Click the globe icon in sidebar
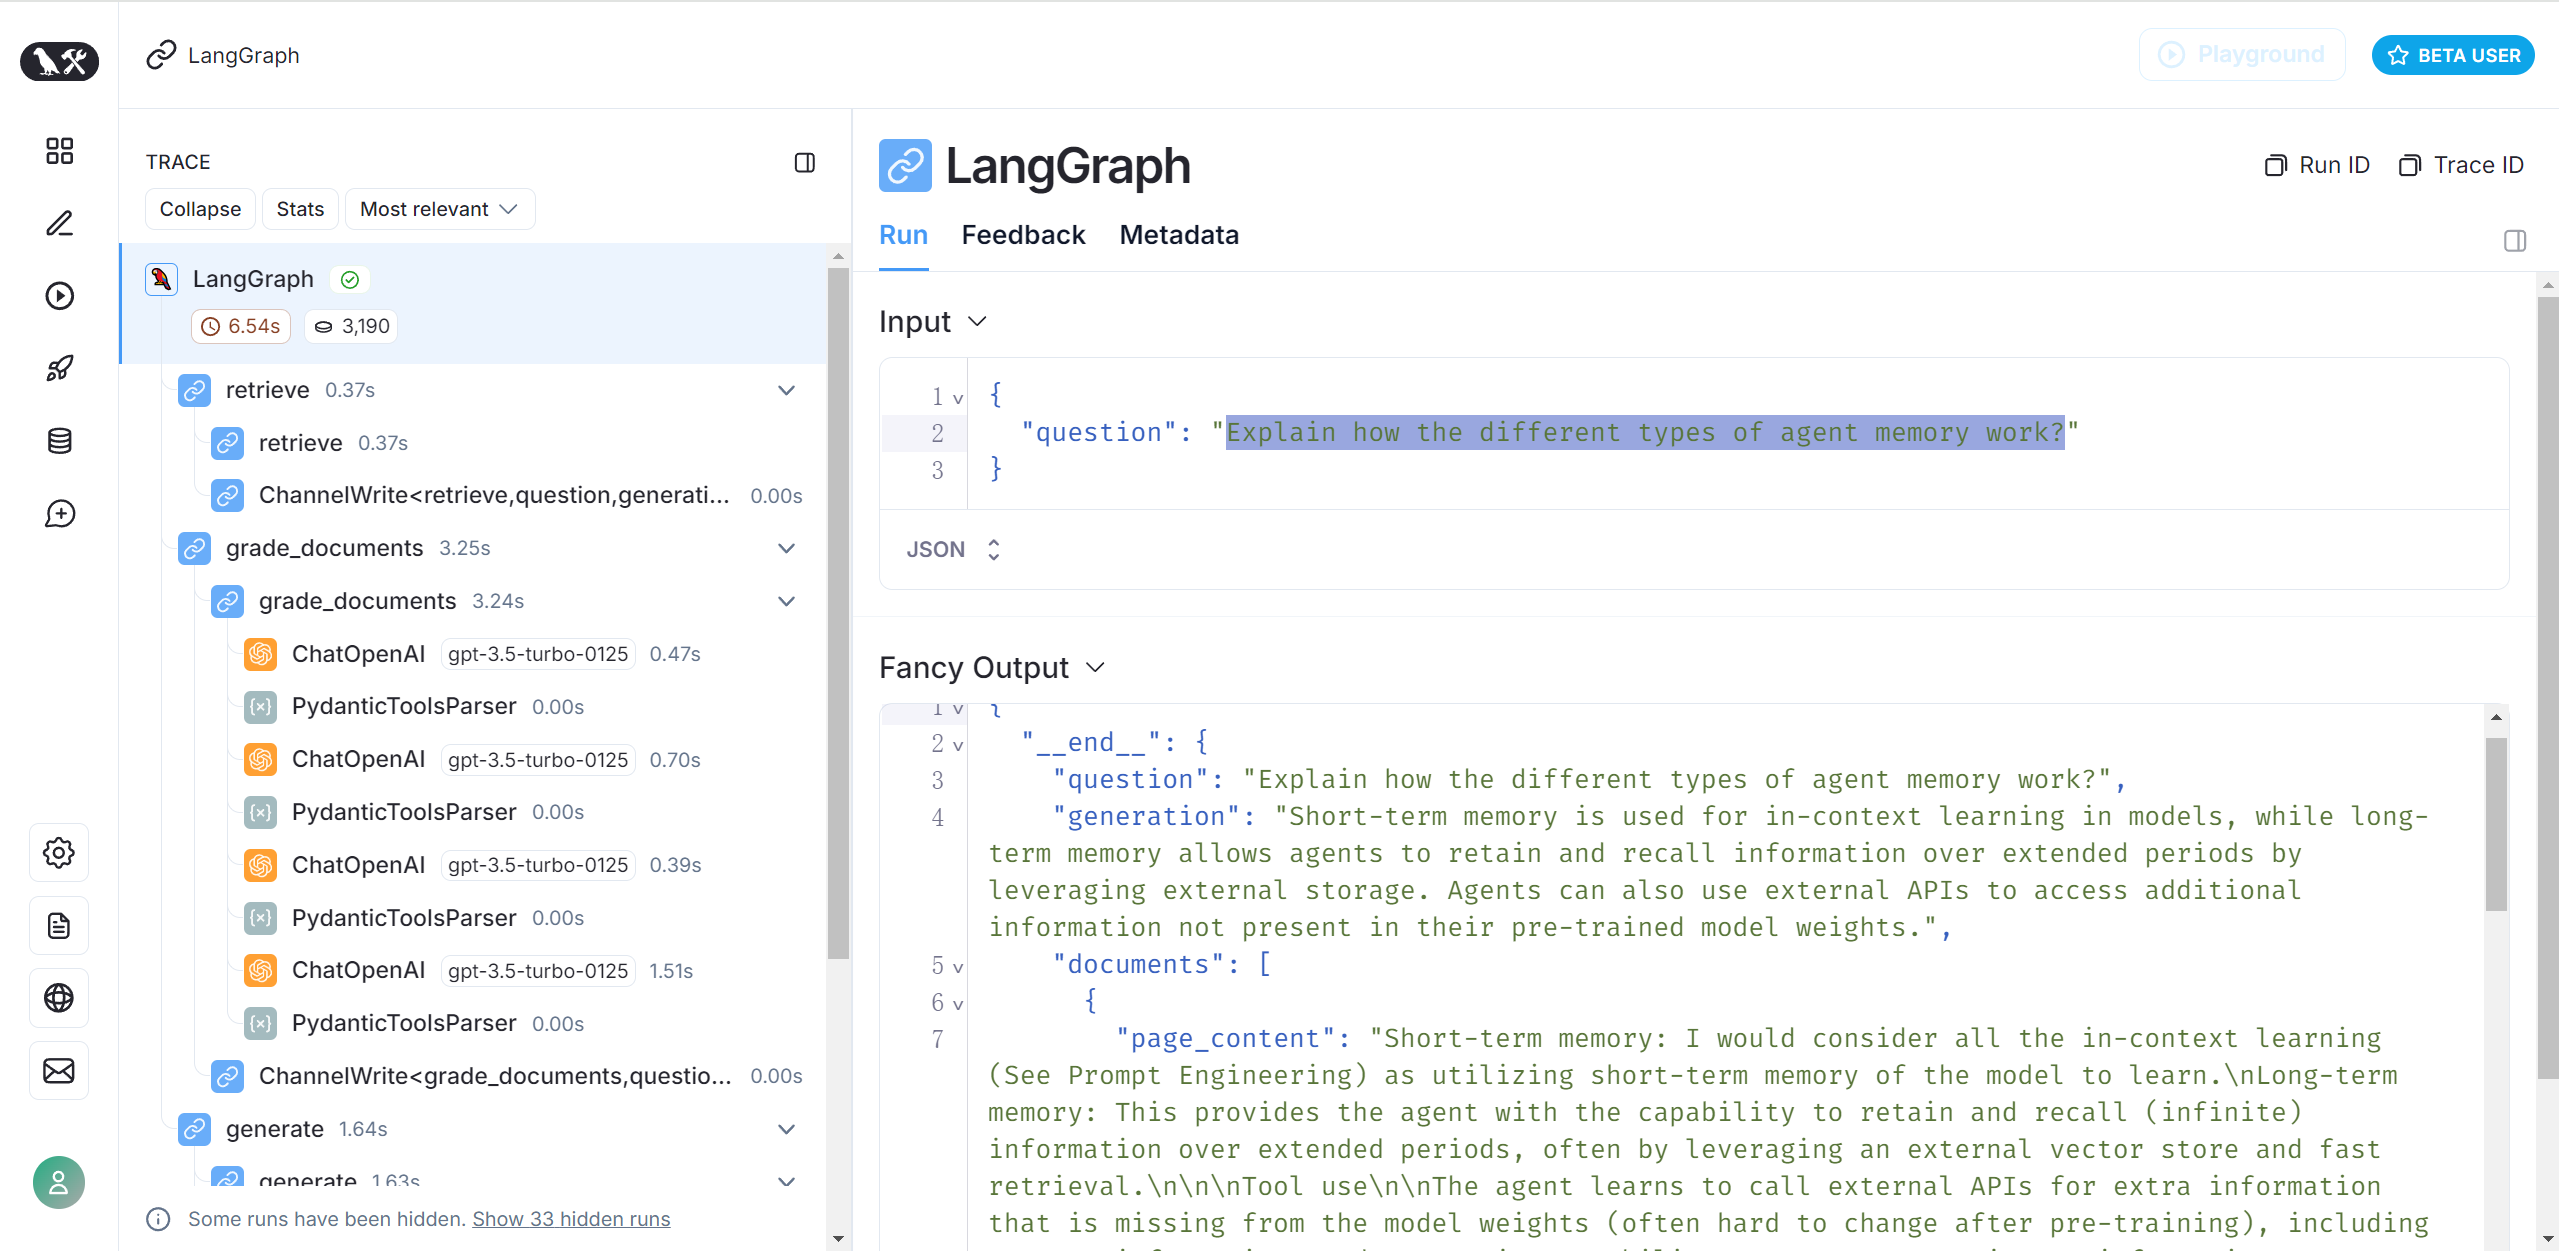The image size is (2559, 1251). (x=59, y=998)
